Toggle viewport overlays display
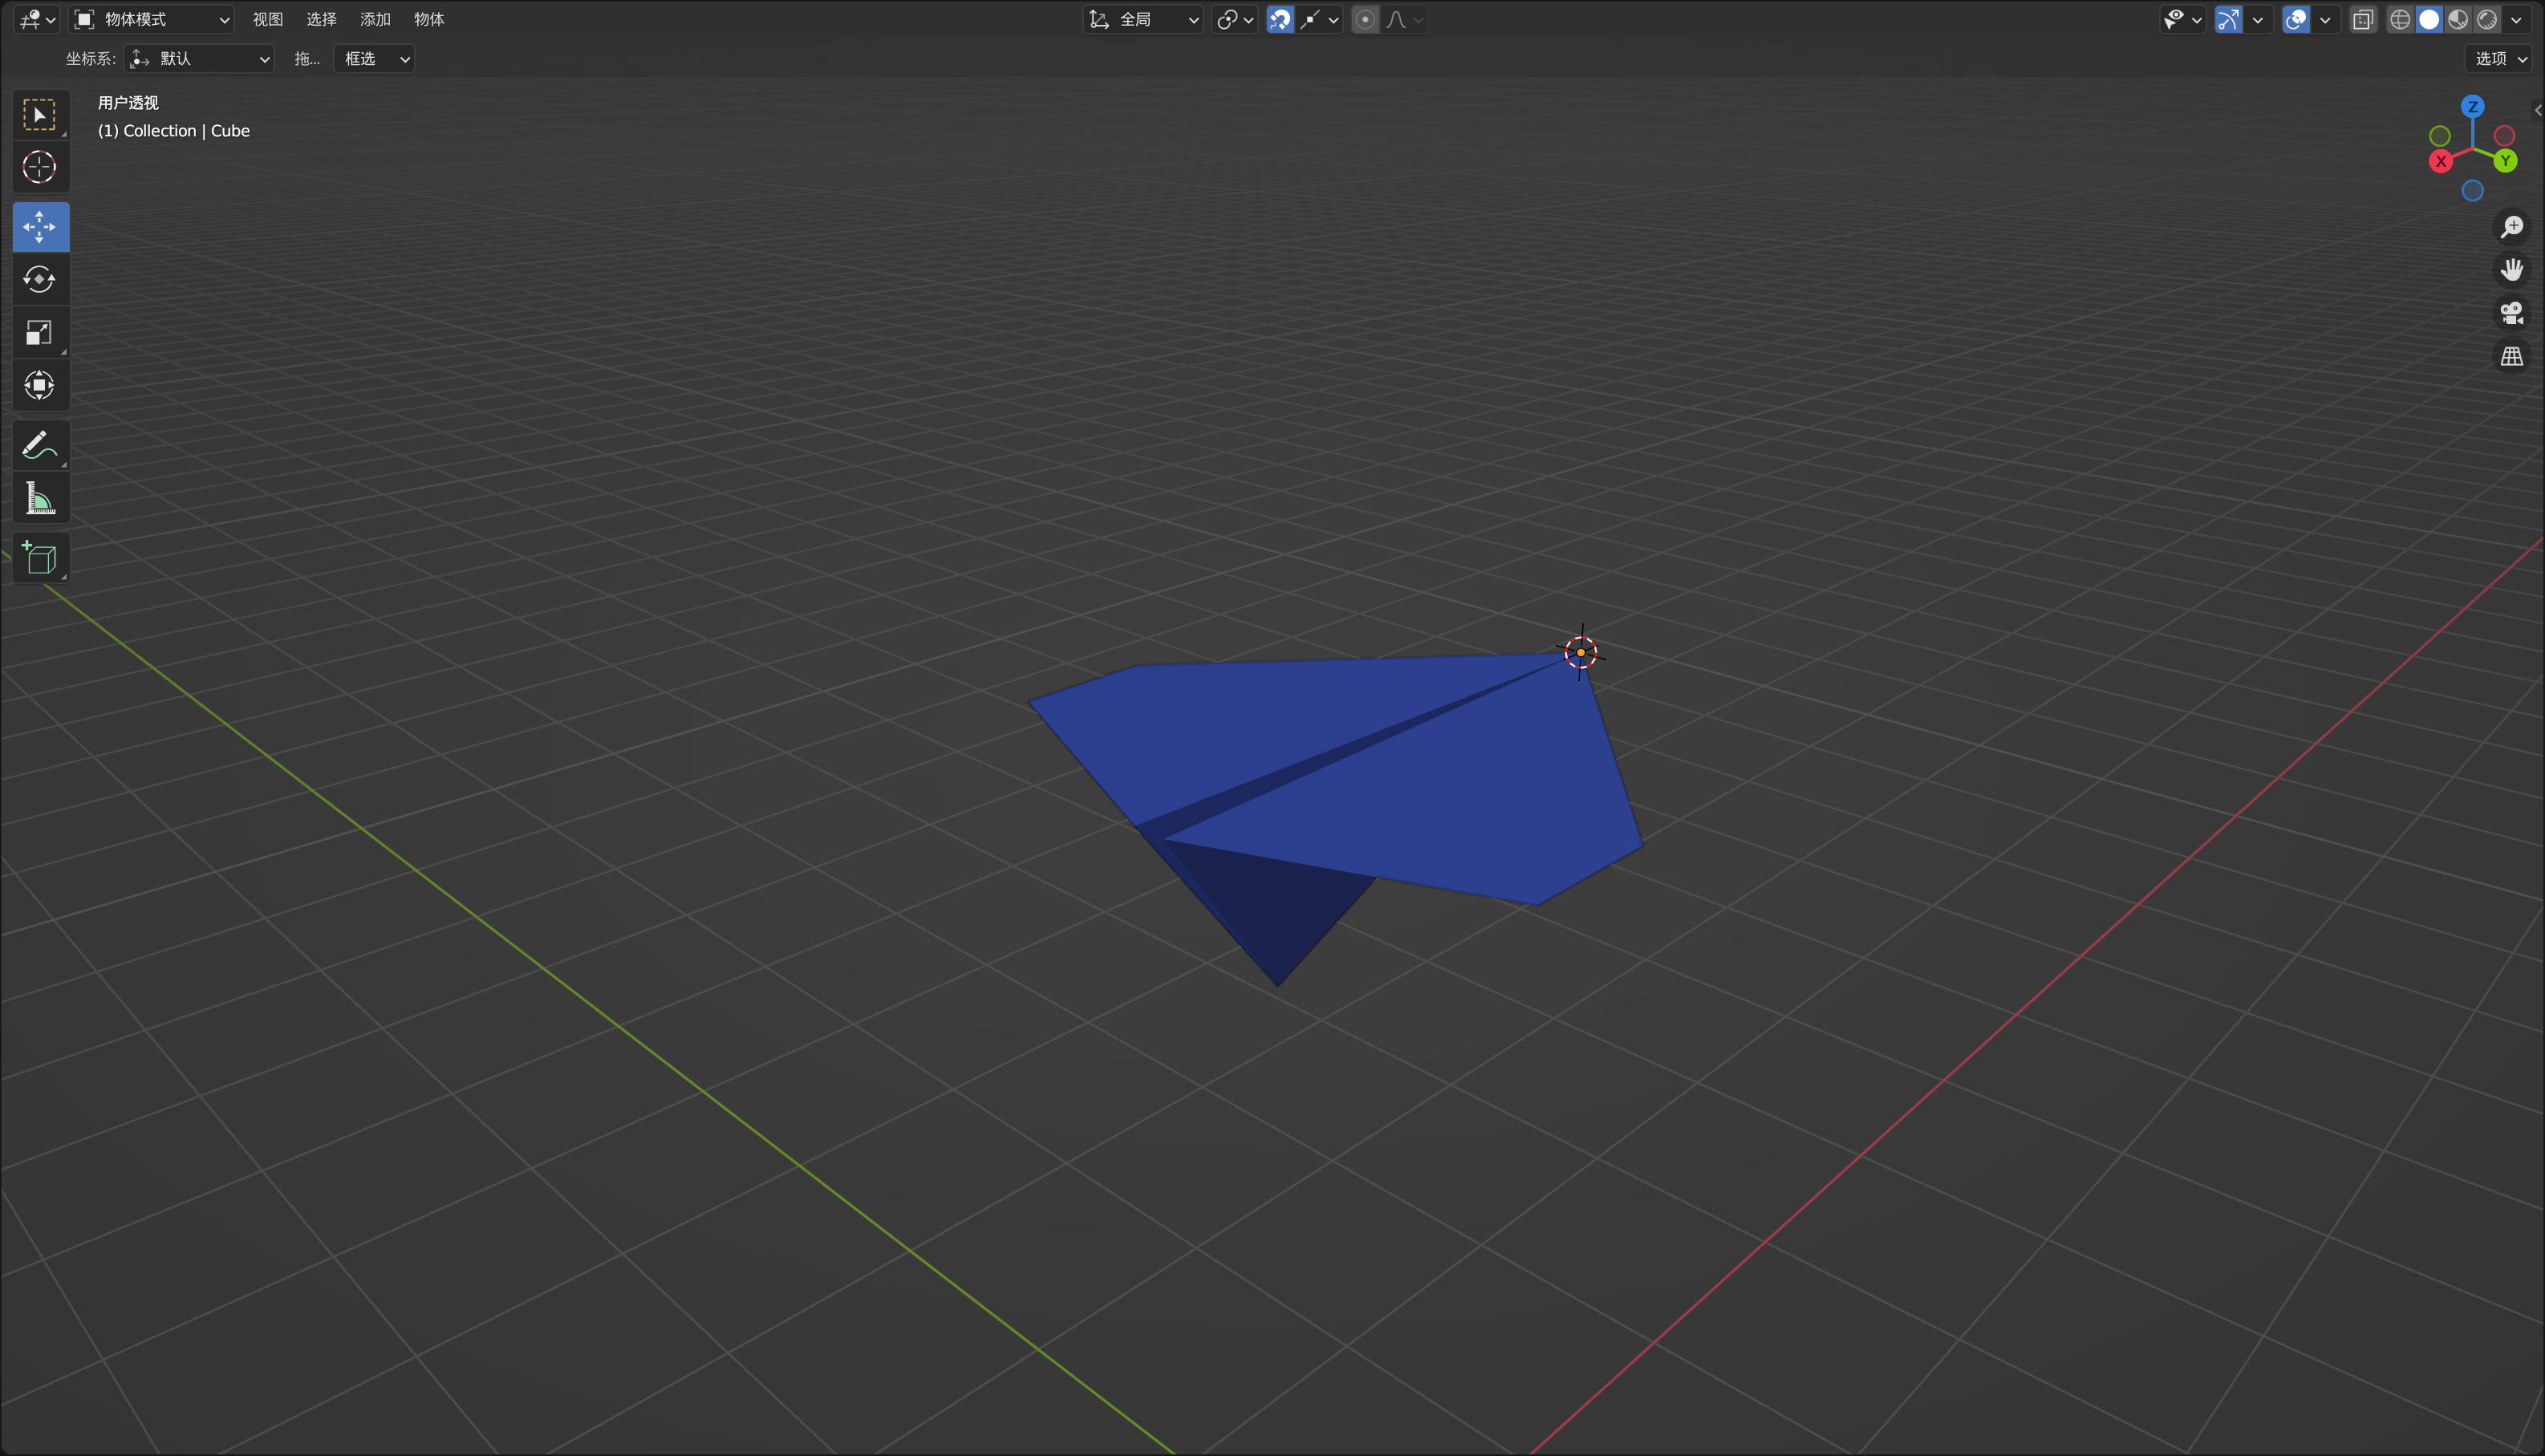This screenshot has width=2545, height=1456. pyautogui.click(x=2296, y=19)
